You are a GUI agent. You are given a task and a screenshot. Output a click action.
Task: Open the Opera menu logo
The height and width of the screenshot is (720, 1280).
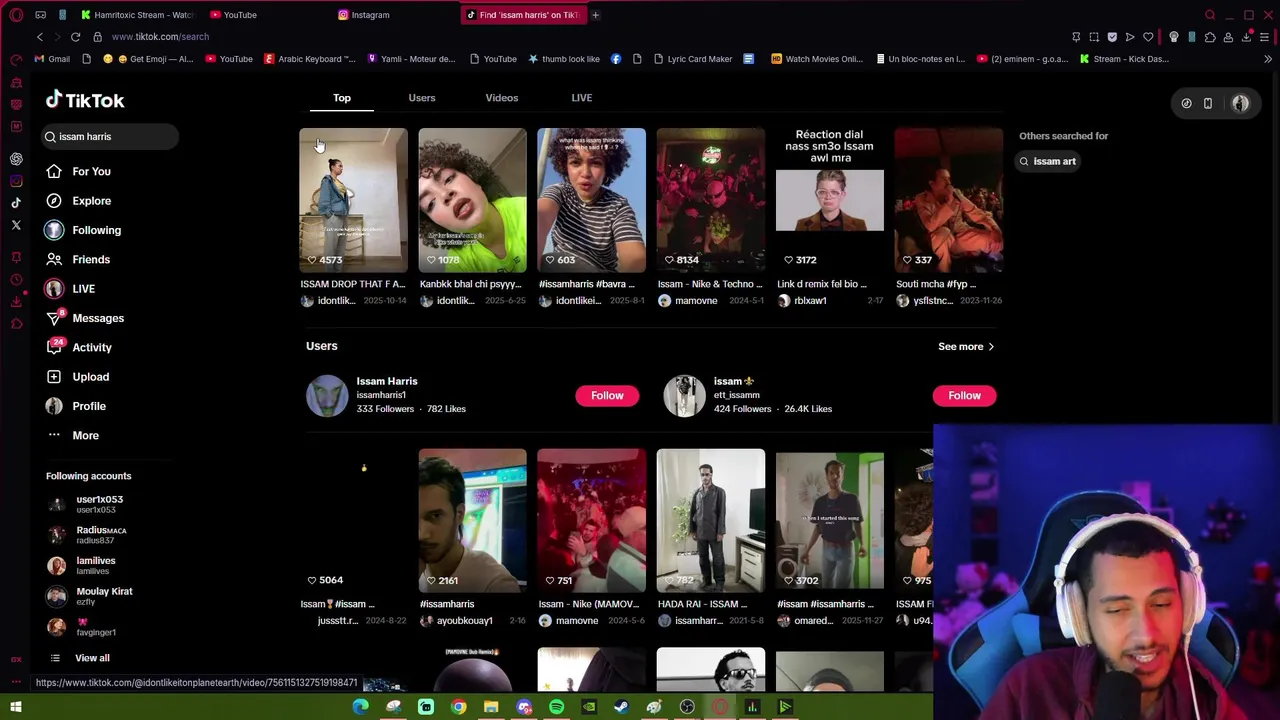[x=16, y=15]
